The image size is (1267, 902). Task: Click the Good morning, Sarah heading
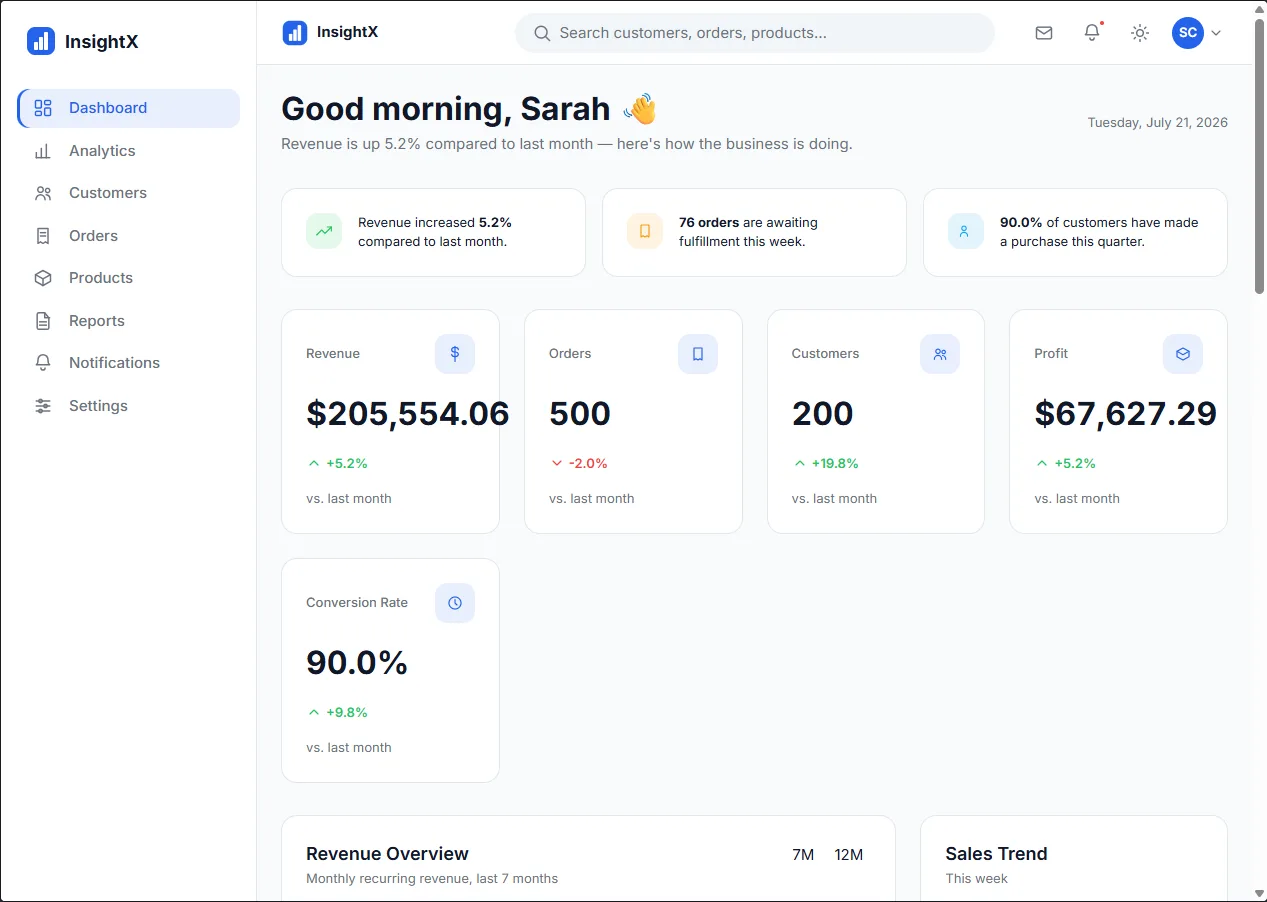click(469, 109)
